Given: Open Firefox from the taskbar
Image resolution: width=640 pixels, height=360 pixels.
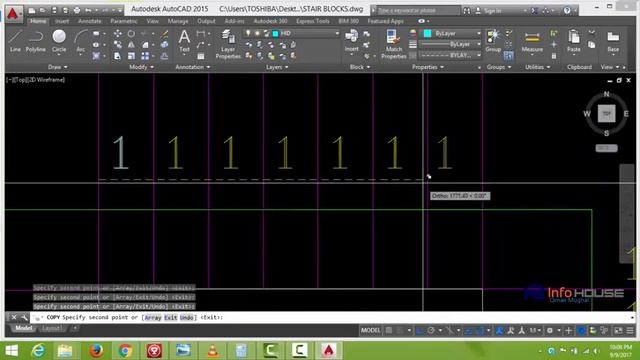Looking at the screenshot, I should pos(96,350).
